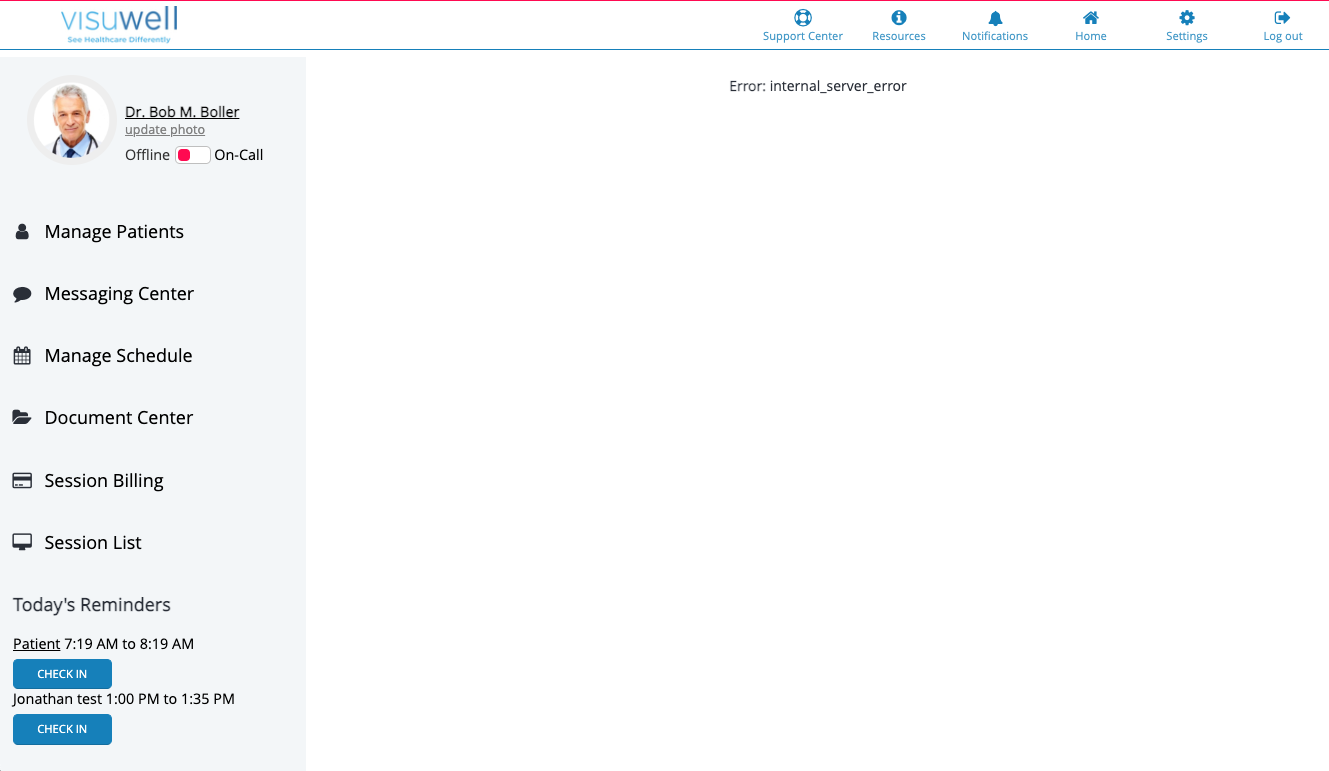The height and width of the screenshot is (771, 1329).
Task: Check in for the Jonathan test appointment
Action: coord(61,729)
